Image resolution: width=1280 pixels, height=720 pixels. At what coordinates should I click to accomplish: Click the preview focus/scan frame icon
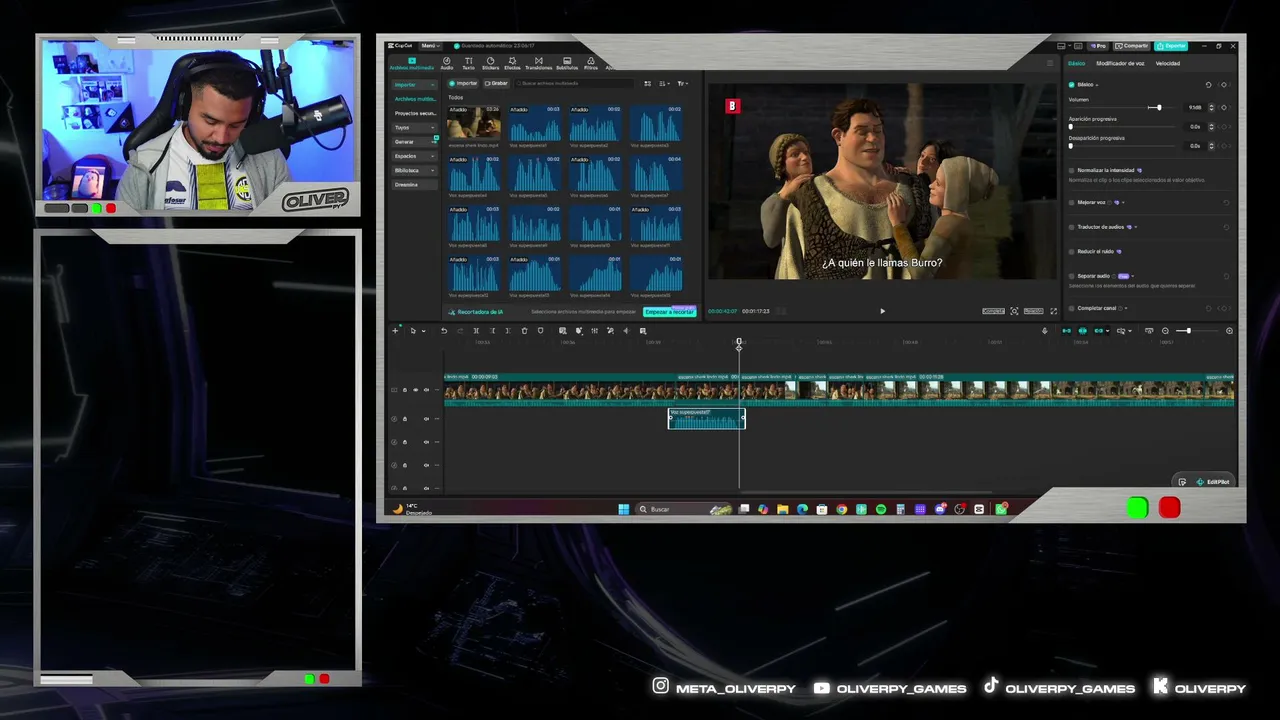point(1014,311)
